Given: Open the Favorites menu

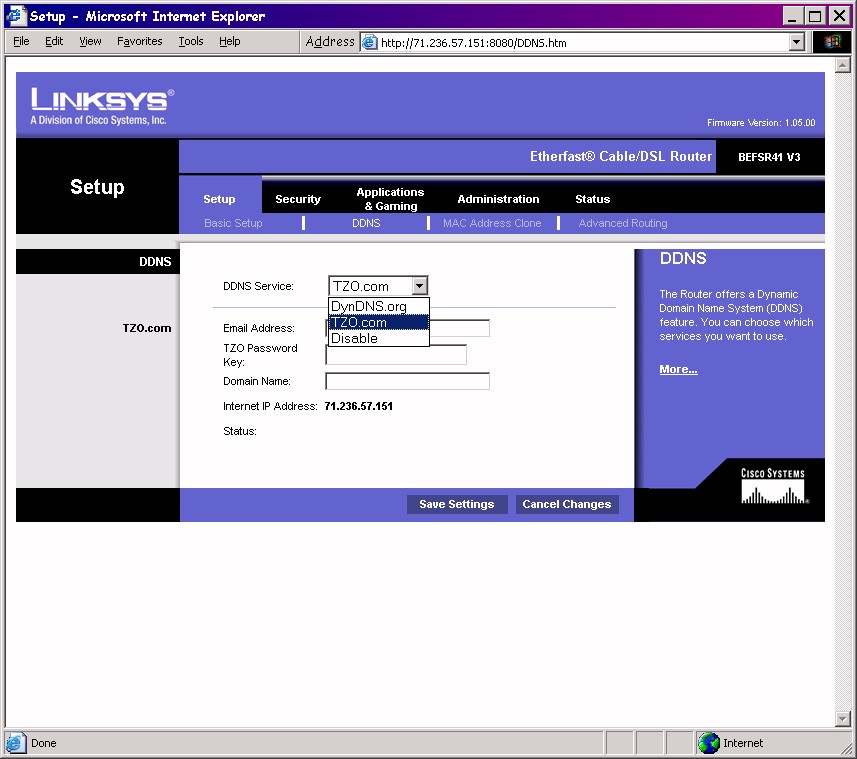Looking at the screenshot, I should pyautogui.click(x=139, y=41).
